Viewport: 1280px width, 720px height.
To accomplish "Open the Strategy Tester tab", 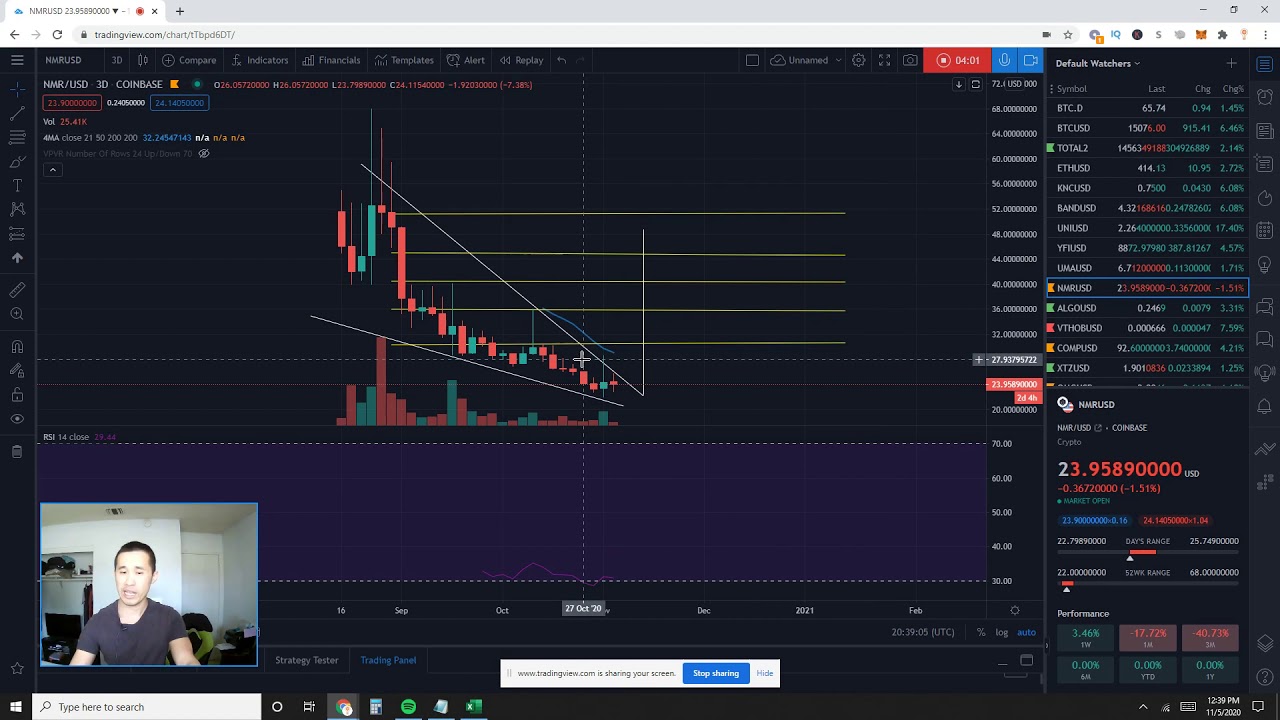I will (307, 660).
